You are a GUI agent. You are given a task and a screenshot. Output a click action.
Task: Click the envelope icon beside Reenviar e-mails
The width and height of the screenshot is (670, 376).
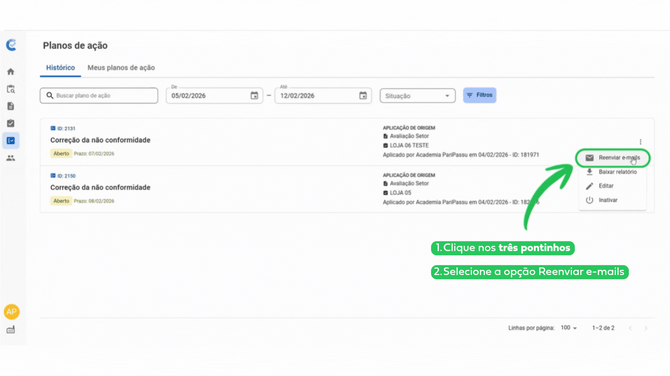[589, 158]
